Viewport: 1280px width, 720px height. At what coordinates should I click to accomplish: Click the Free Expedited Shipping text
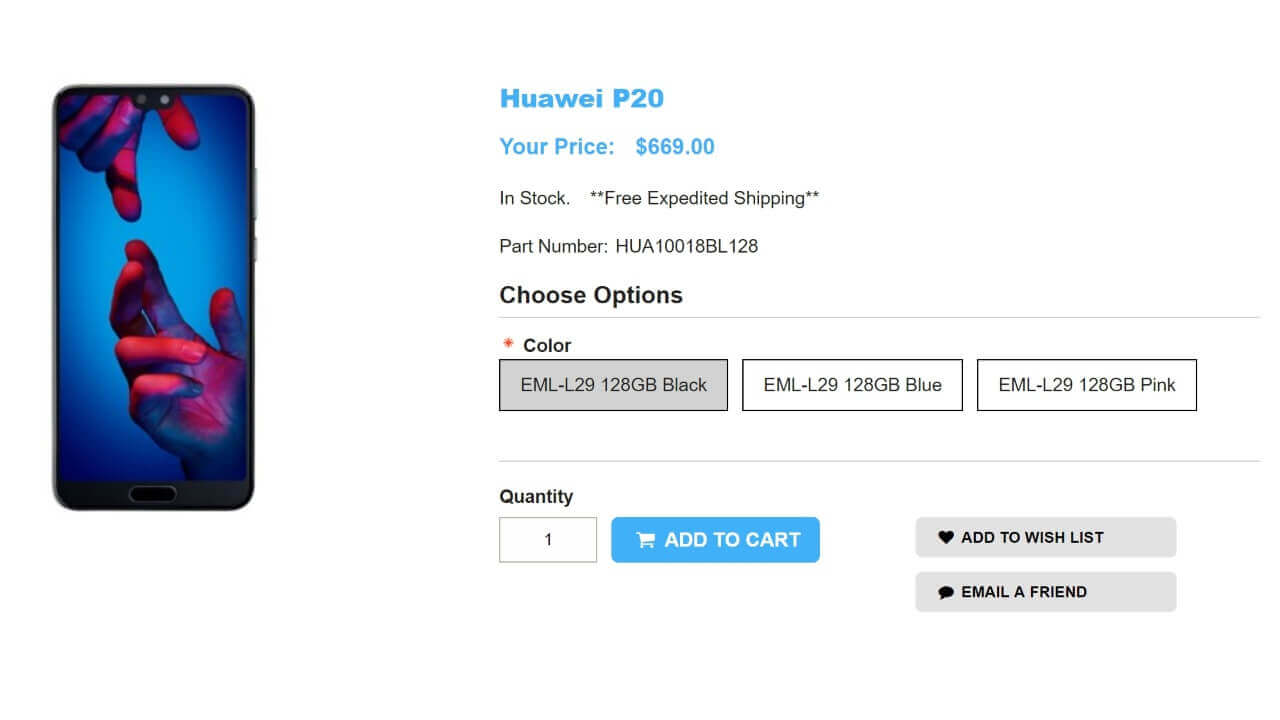(704, 198)
